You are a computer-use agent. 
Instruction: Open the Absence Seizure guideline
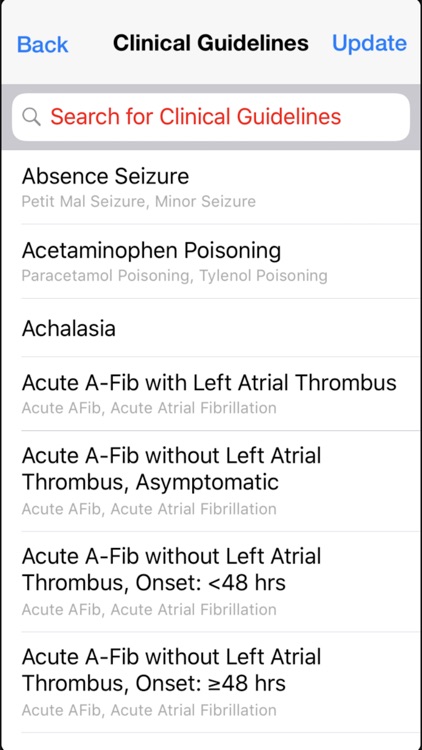[211, 187]
